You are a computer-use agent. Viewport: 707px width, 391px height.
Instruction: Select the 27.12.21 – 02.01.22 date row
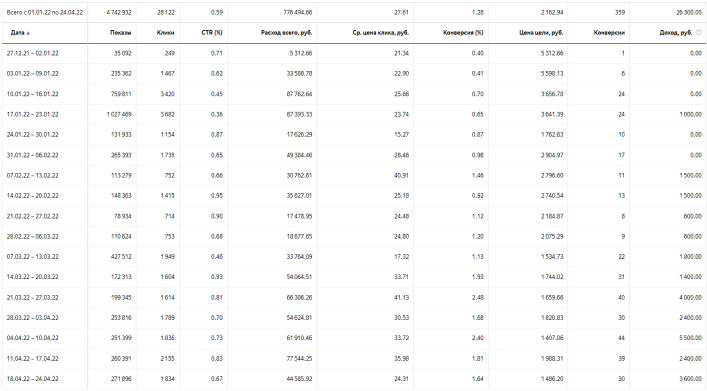354,53
